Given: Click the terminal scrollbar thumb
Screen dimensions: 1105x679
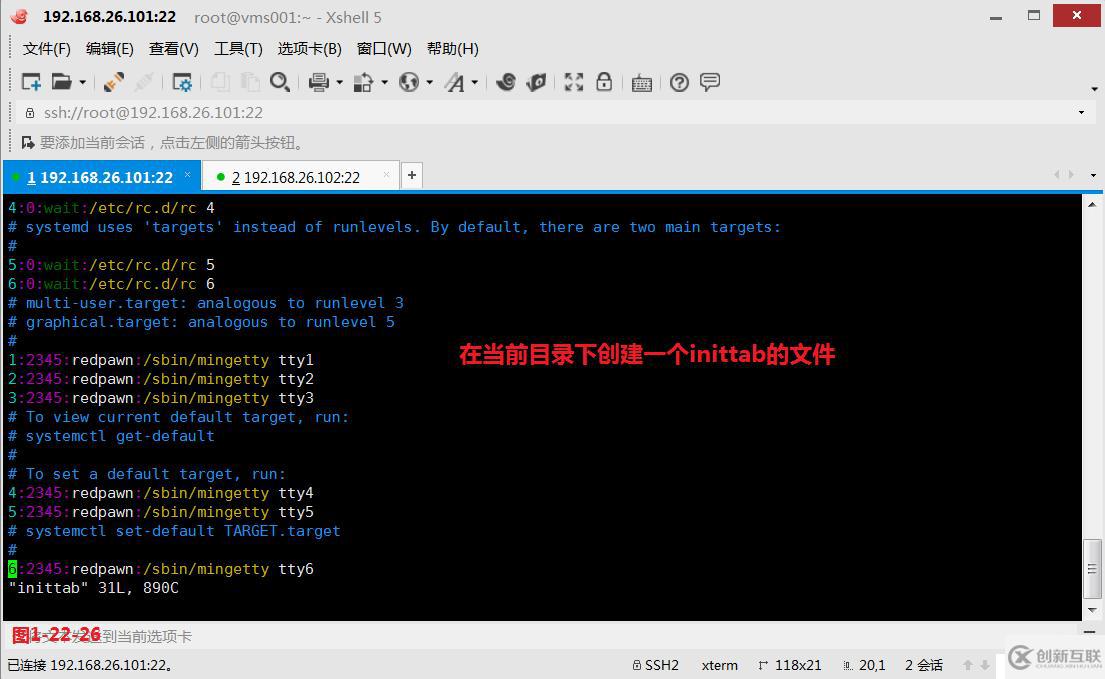Looking at the screenshot, I should point(1092,569).
